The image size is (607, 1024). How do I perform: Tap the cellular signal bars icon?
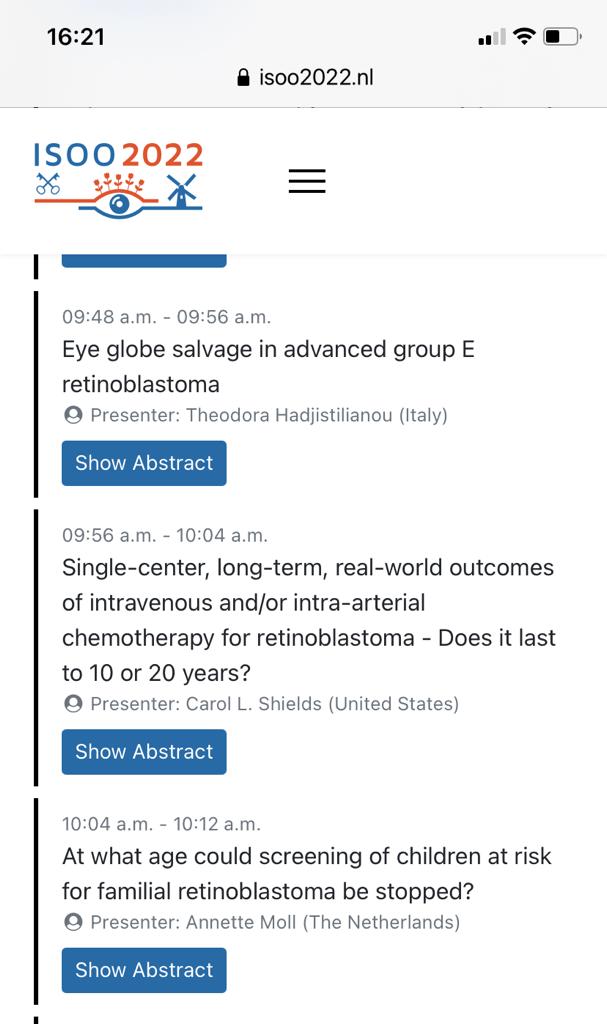pyautogui.click(x=492, y=38)
